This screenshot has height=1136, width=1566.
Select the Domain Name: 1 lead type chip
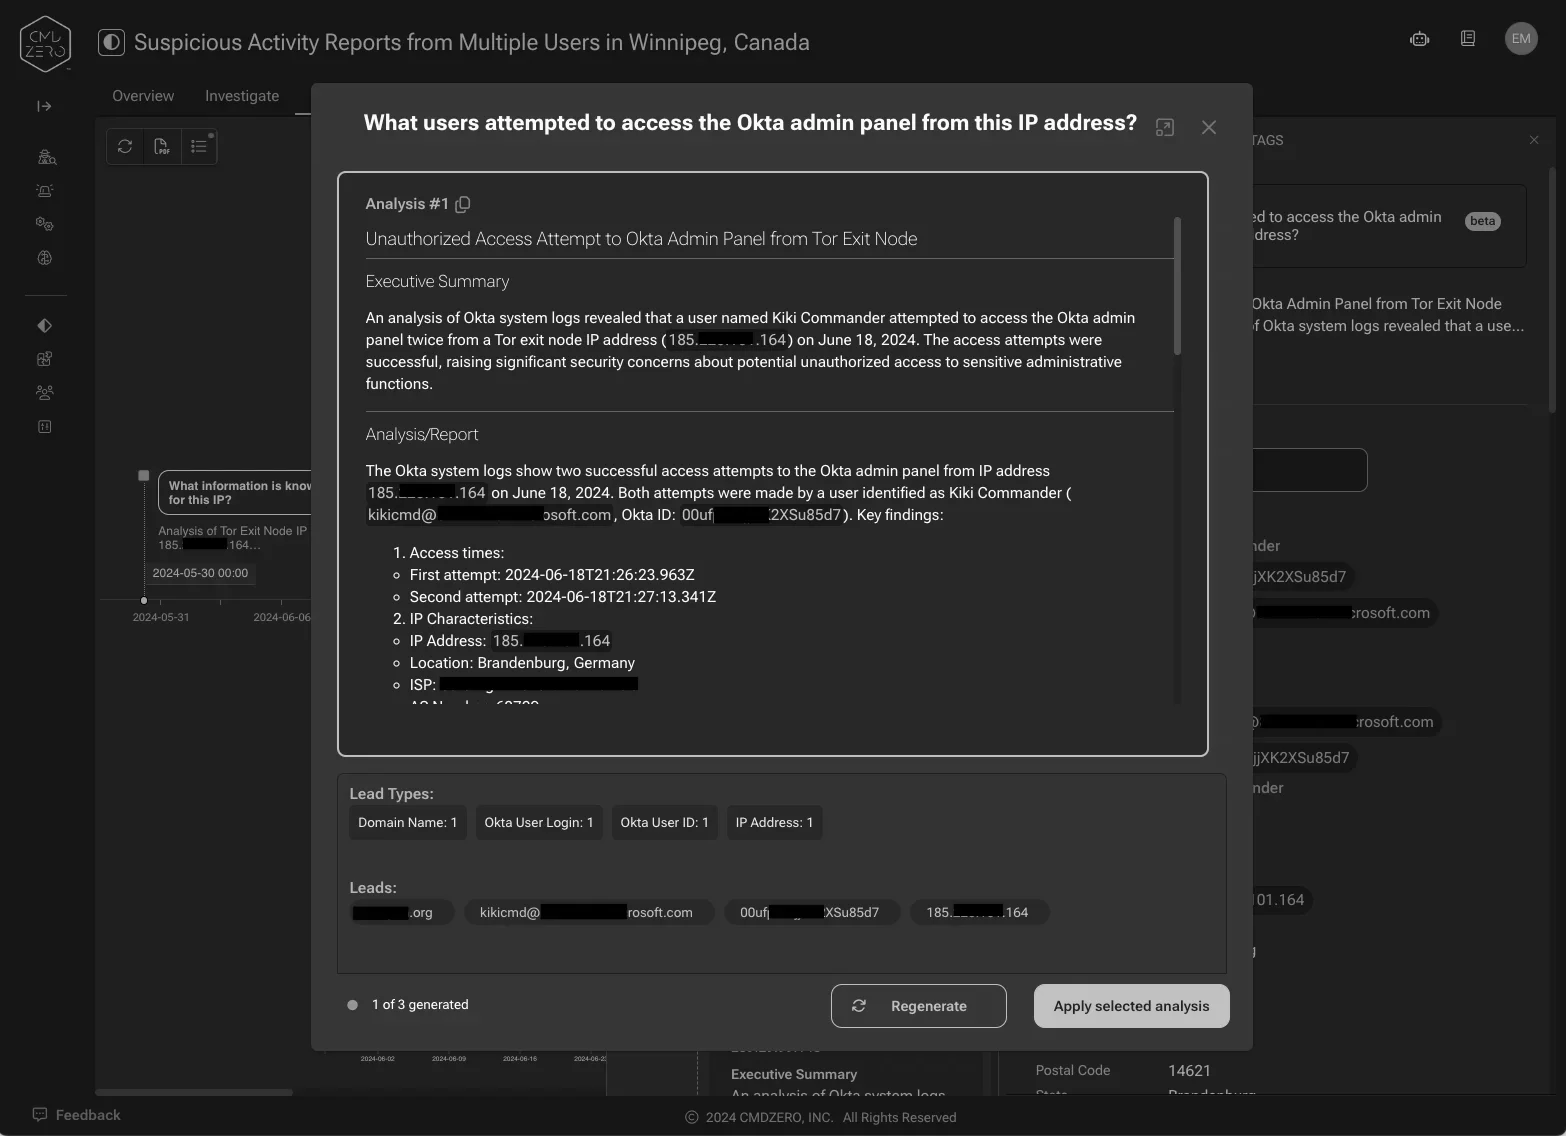coord(408,823)
